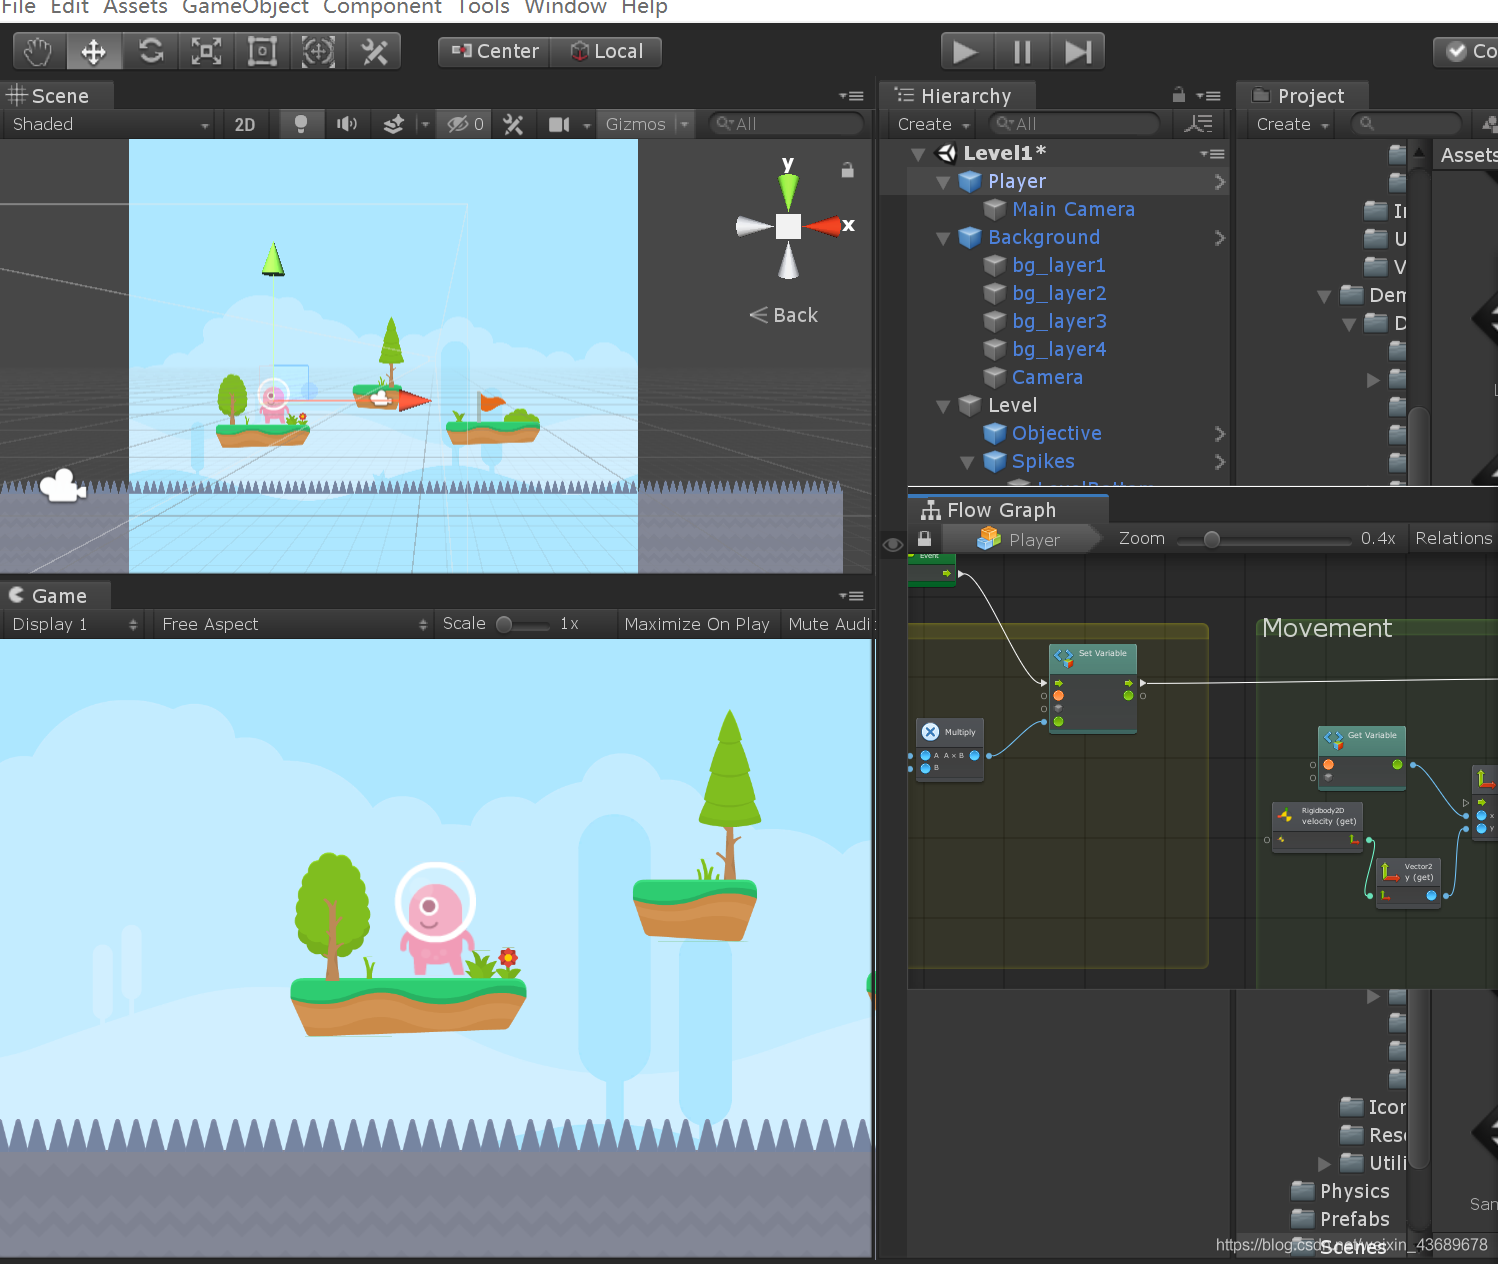Switch to the Hierarchy tab

point(957,96)
